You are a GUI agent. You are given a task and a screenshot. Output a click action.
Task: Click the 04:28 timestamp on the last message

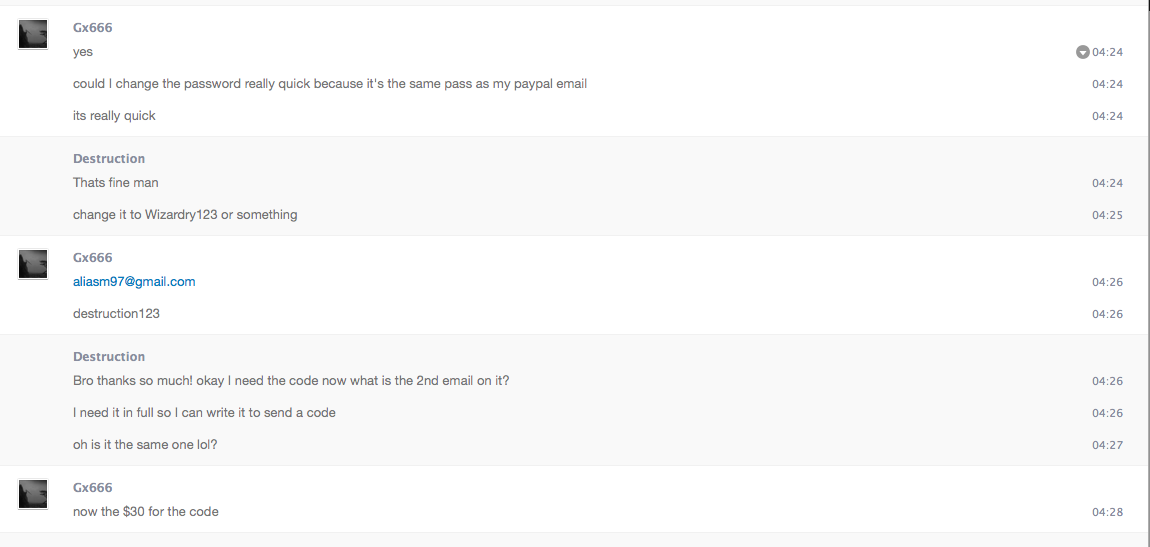[x=1107, y=513]
